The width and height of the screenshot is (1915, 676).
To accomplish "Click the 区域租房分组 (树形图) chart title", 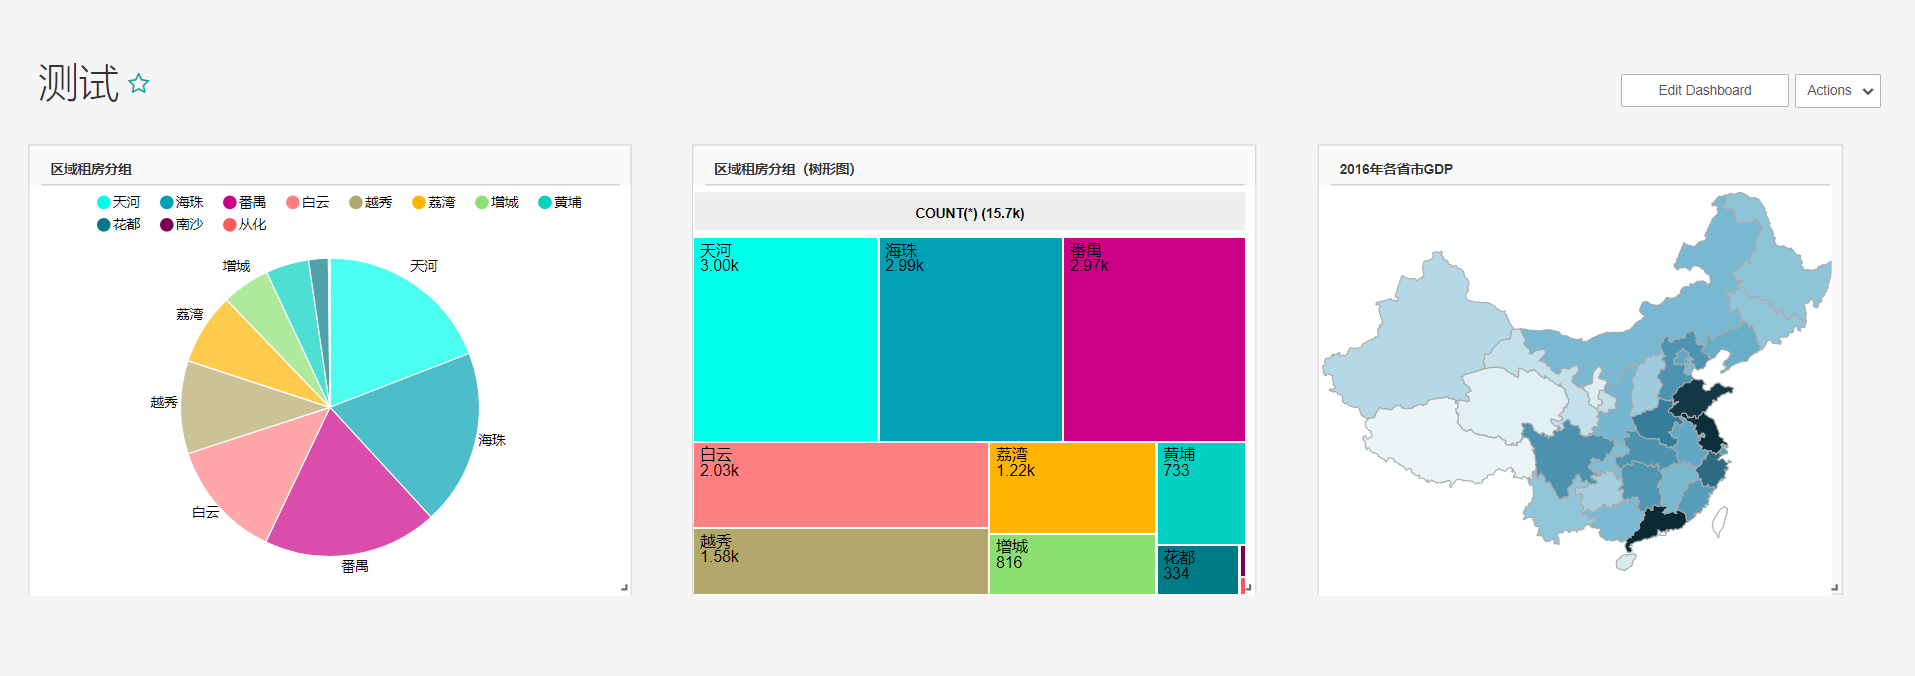I will 784,169.
